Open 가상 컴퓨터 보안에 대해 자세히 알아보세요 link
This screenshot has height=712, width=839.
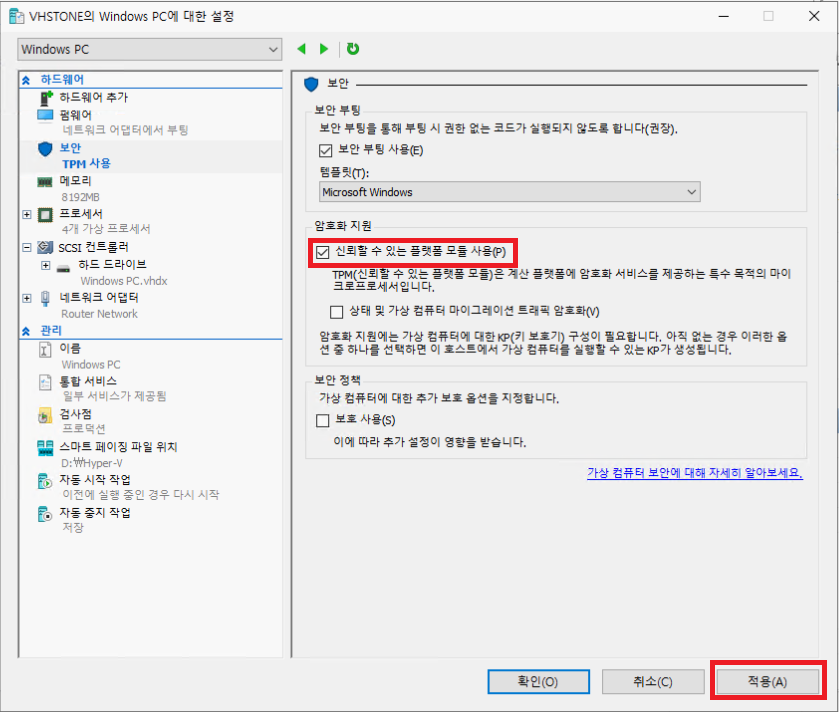click(695, 473)
